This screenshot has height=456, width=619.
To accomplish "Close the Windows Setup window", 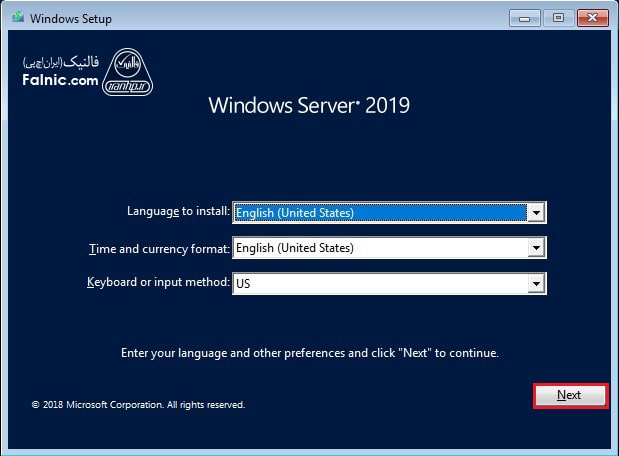I will pos(591,18).
